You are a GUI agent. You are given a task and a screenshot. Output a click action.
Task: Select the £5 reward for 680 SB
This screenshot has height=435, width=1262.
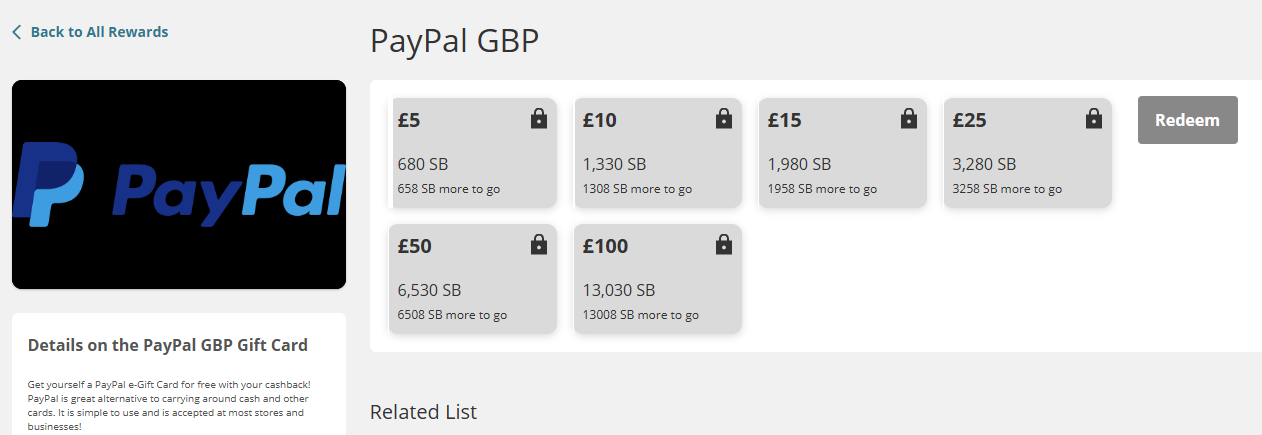click(x=473, y=153)
